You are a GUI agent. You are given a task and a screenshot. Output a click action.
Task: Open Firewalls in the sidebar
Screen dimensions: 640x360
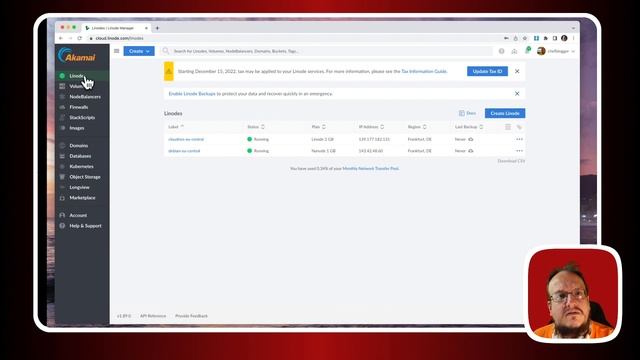pos(82,107)
